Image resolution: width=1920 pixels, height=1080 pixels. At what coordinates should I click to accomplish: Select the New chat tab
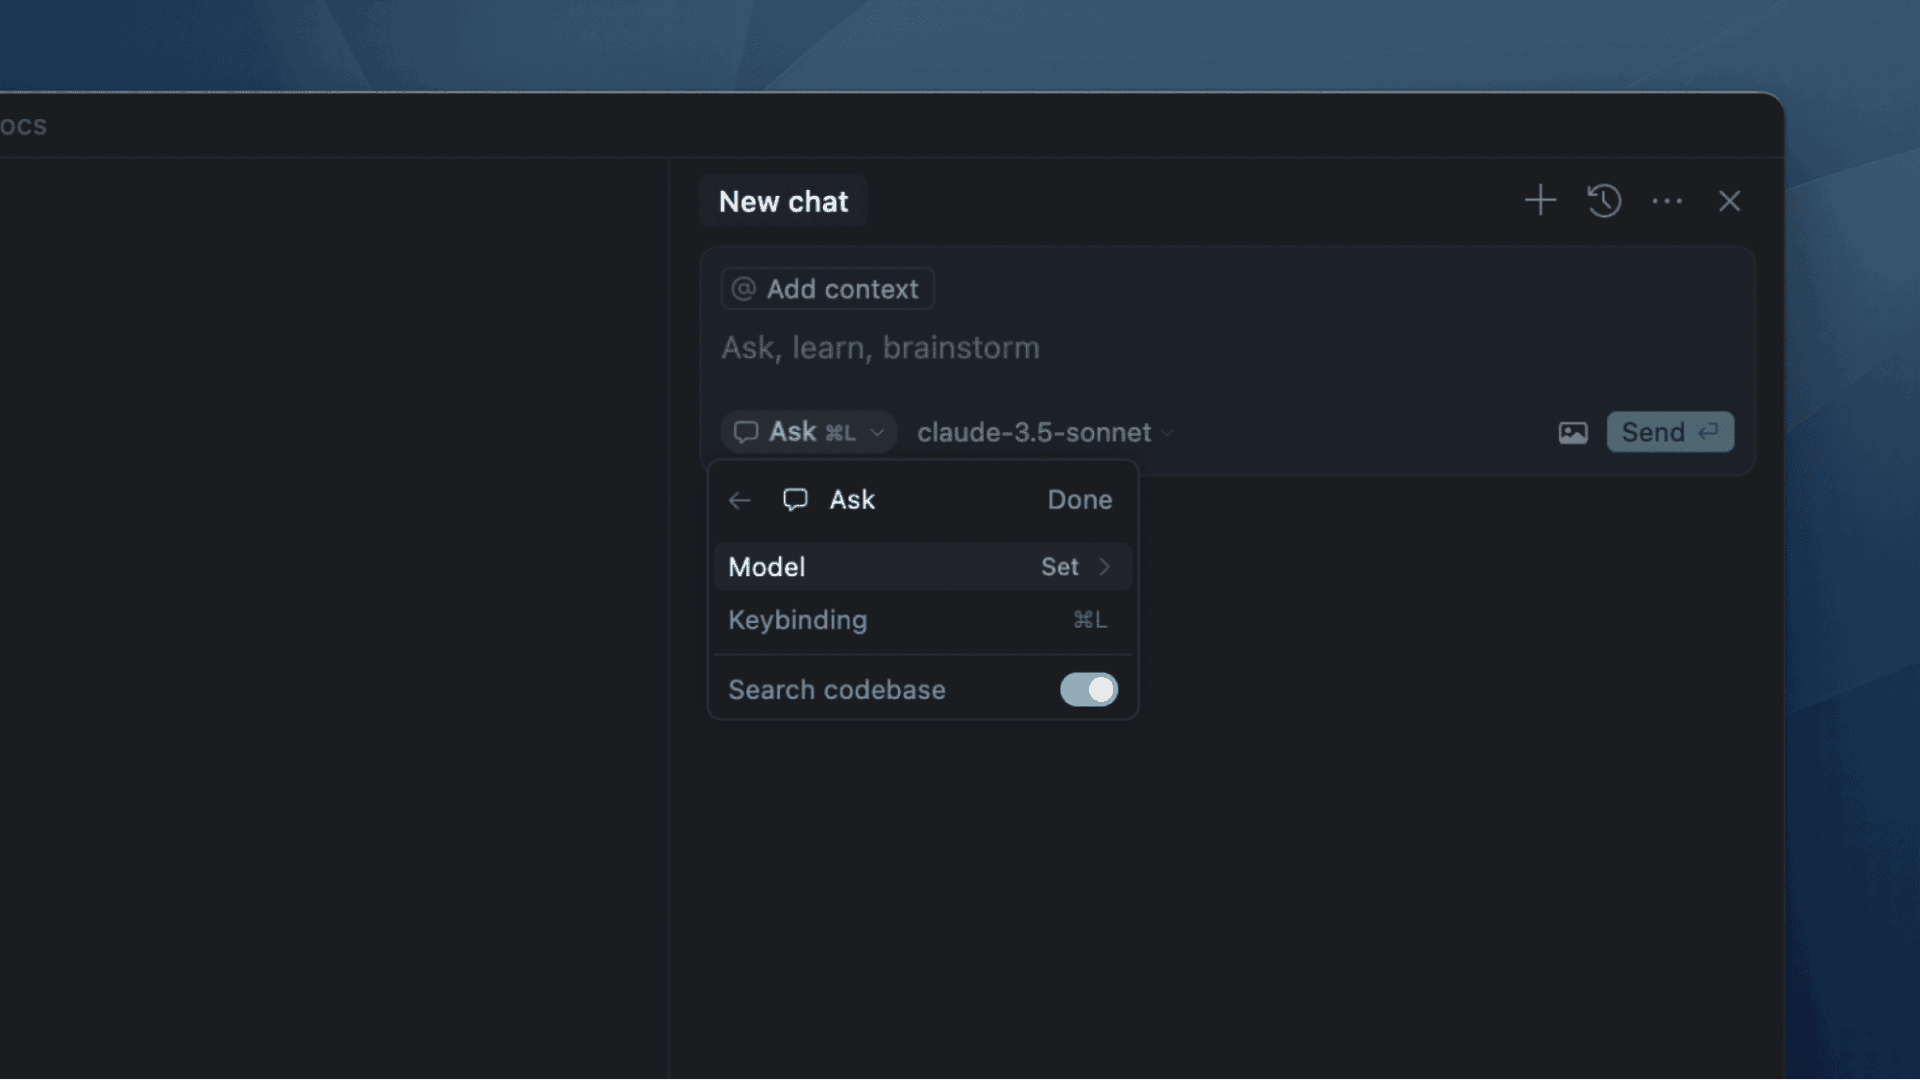[x=783, y=201]
